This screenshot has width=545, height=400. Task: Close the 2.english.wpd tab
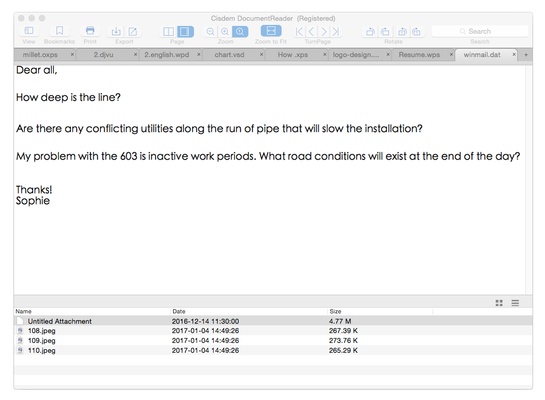click(198, 55)
